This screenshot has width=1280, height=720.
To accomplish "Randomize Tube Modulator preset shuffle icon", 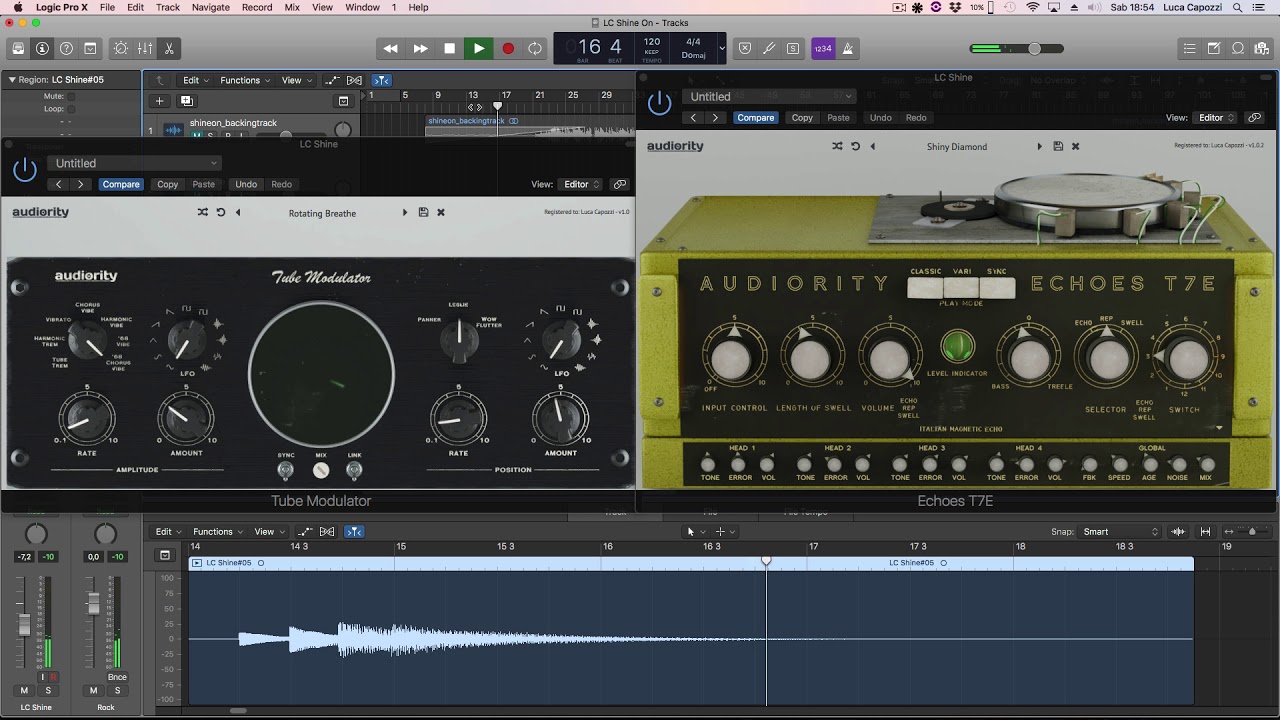I will point(203,212).
